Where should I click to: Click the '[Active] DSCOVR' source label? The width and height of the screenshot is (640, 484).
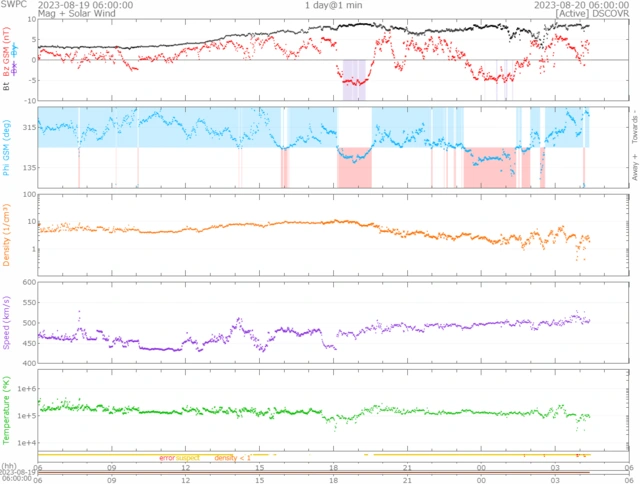coord(592,14)
